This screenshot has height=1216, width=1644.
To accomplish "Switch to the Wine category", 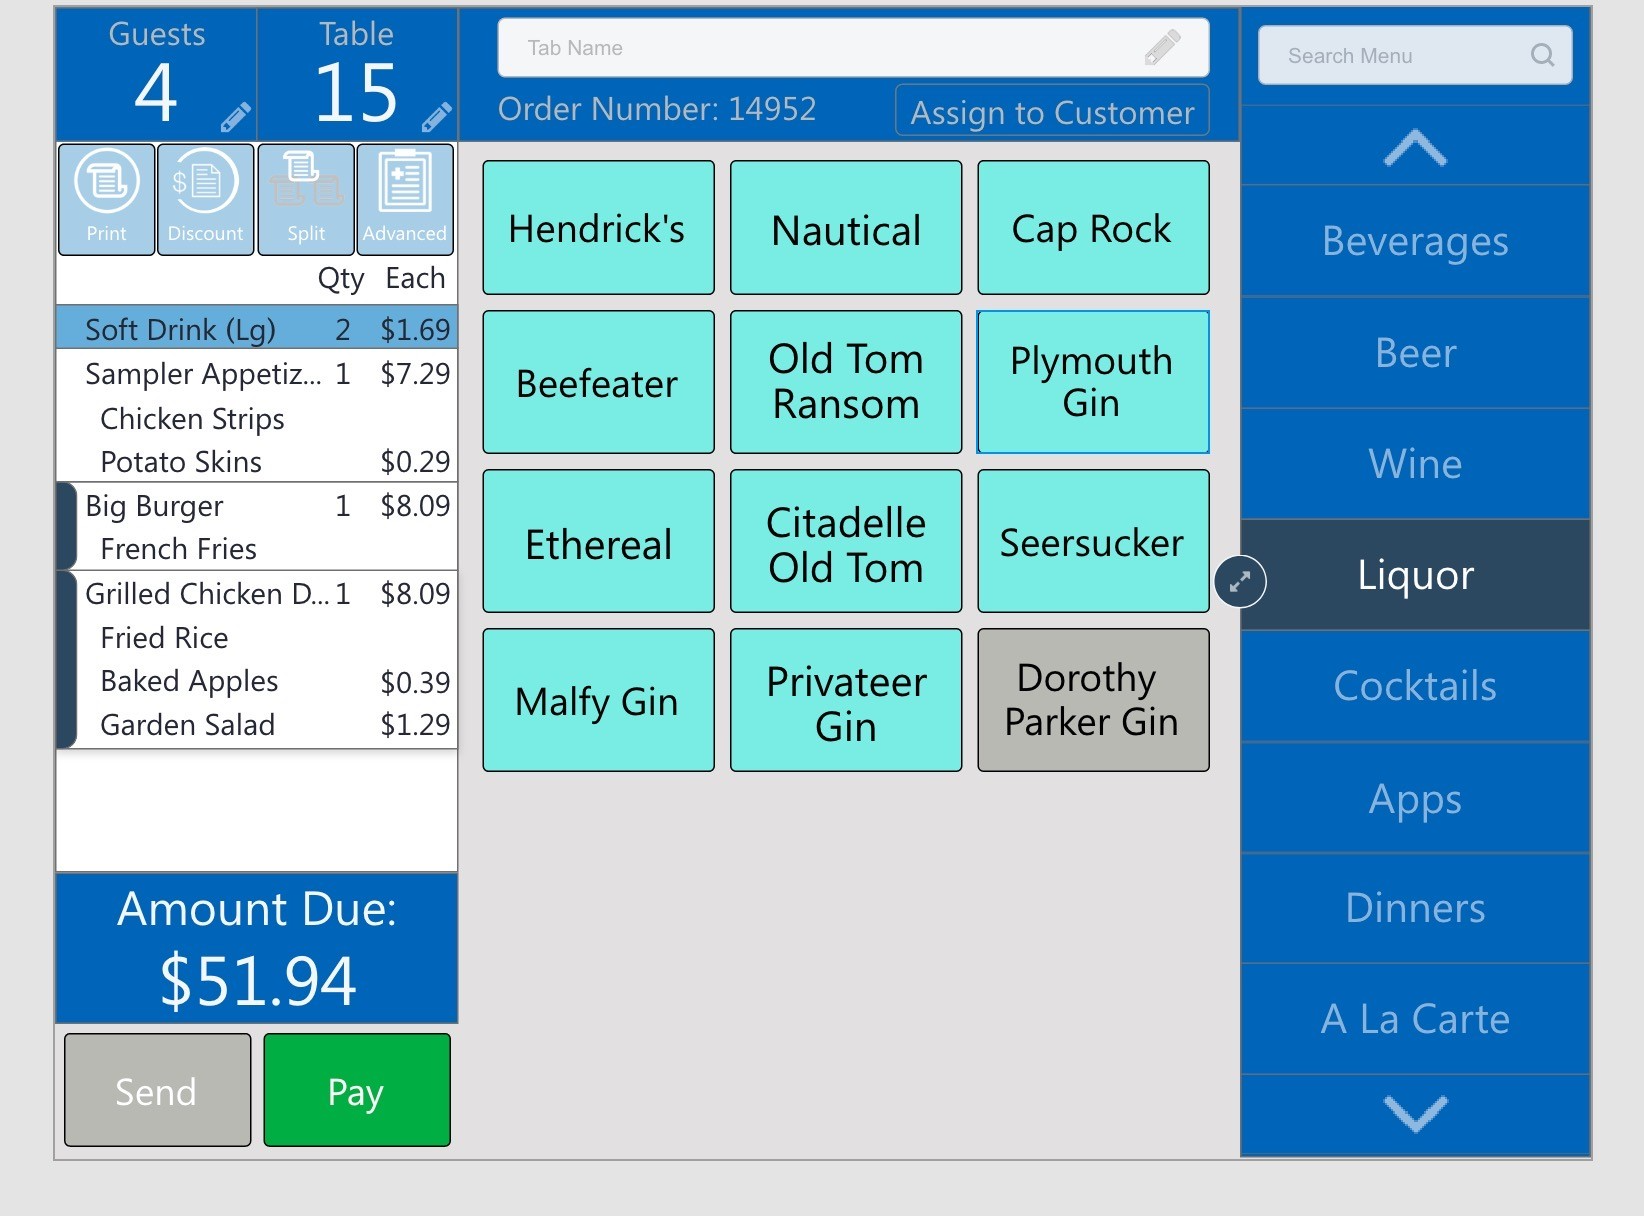I will (x=1415, y=464).
